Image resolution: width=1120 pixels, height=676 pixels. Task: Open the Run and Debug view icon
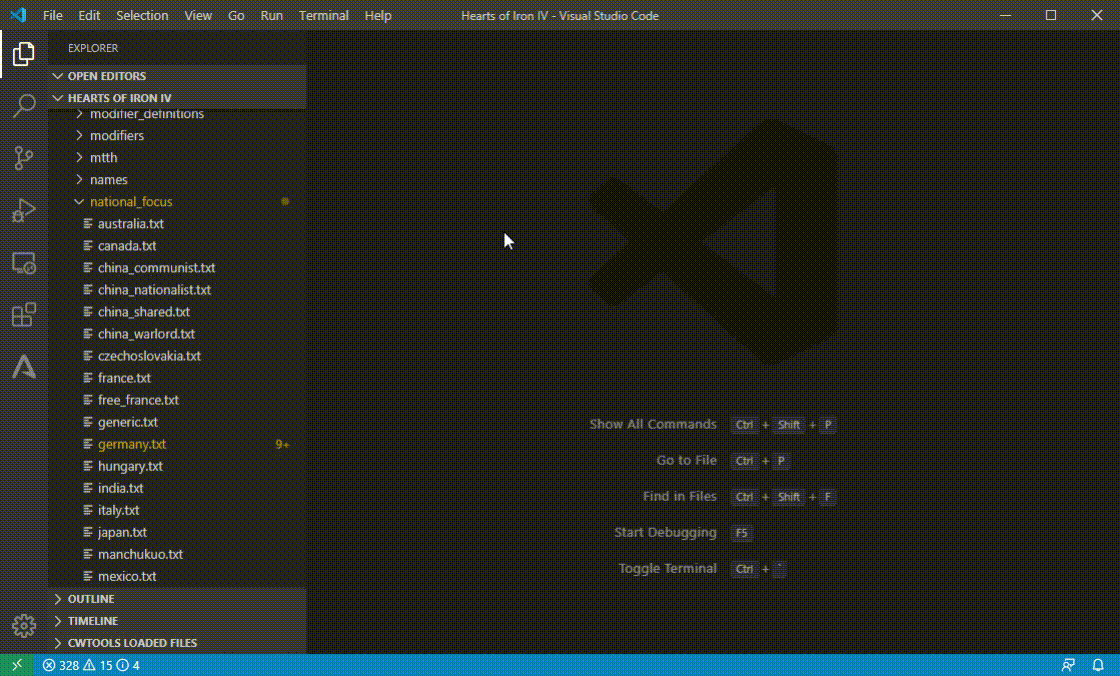(x=24, y=211)
